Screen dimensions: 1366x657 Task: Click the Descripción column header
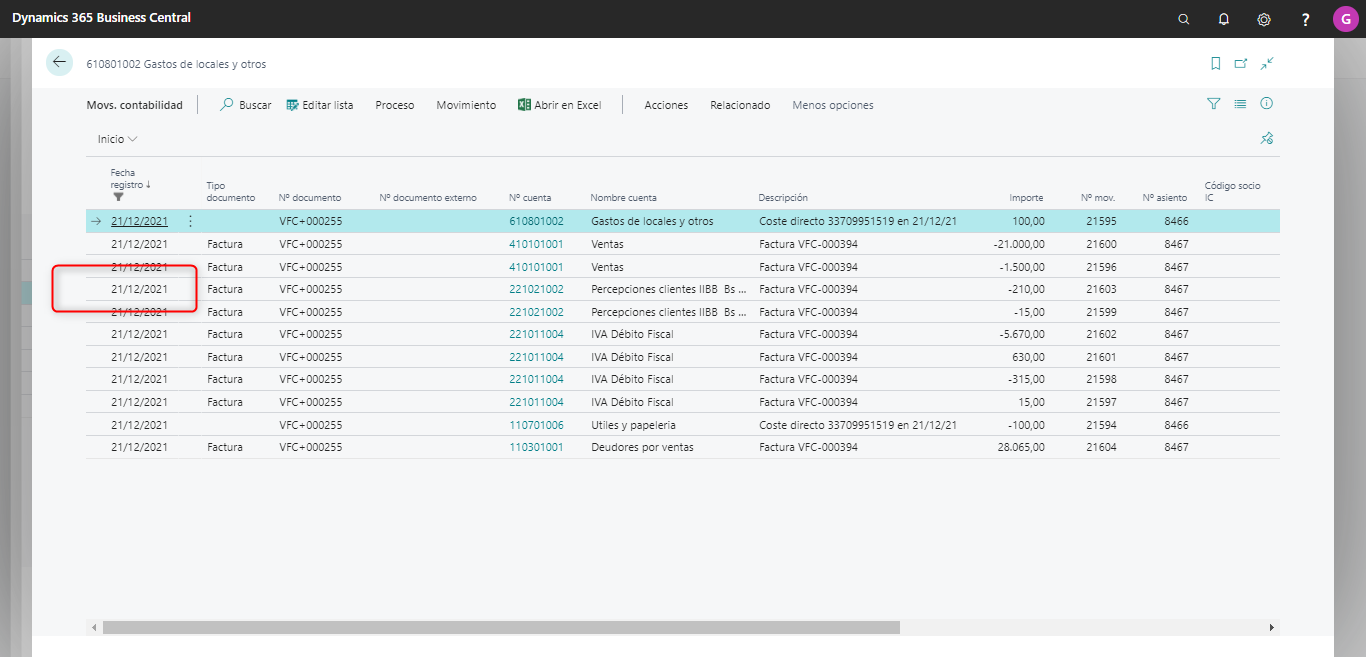[x=783, y=198]
